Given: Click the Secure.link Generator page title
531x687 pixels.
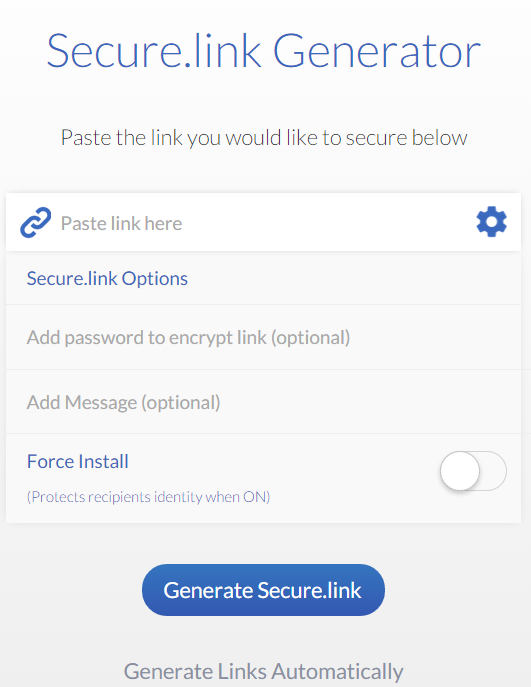Looking at the screenshot, I should click(x=264, y=52).
